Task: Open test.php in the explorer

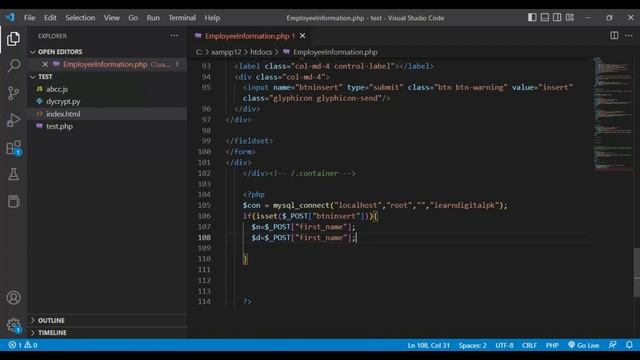Action: coord(60,126)
